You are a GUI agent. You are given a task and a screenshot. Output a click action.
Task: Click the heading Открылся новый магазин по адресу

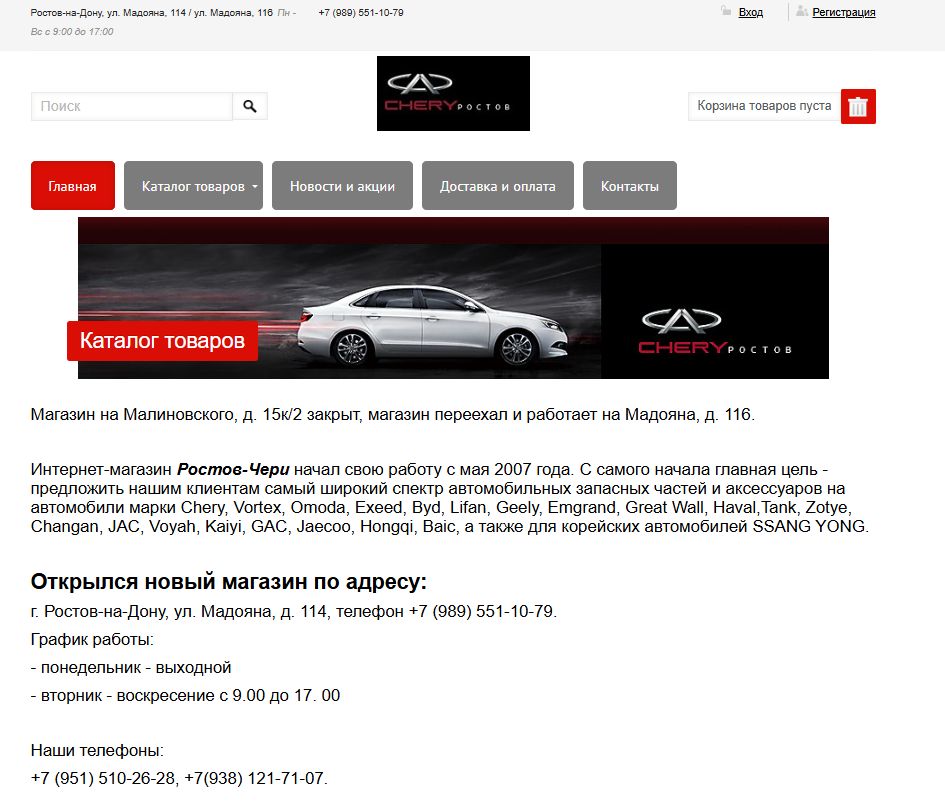coord(228,582)
